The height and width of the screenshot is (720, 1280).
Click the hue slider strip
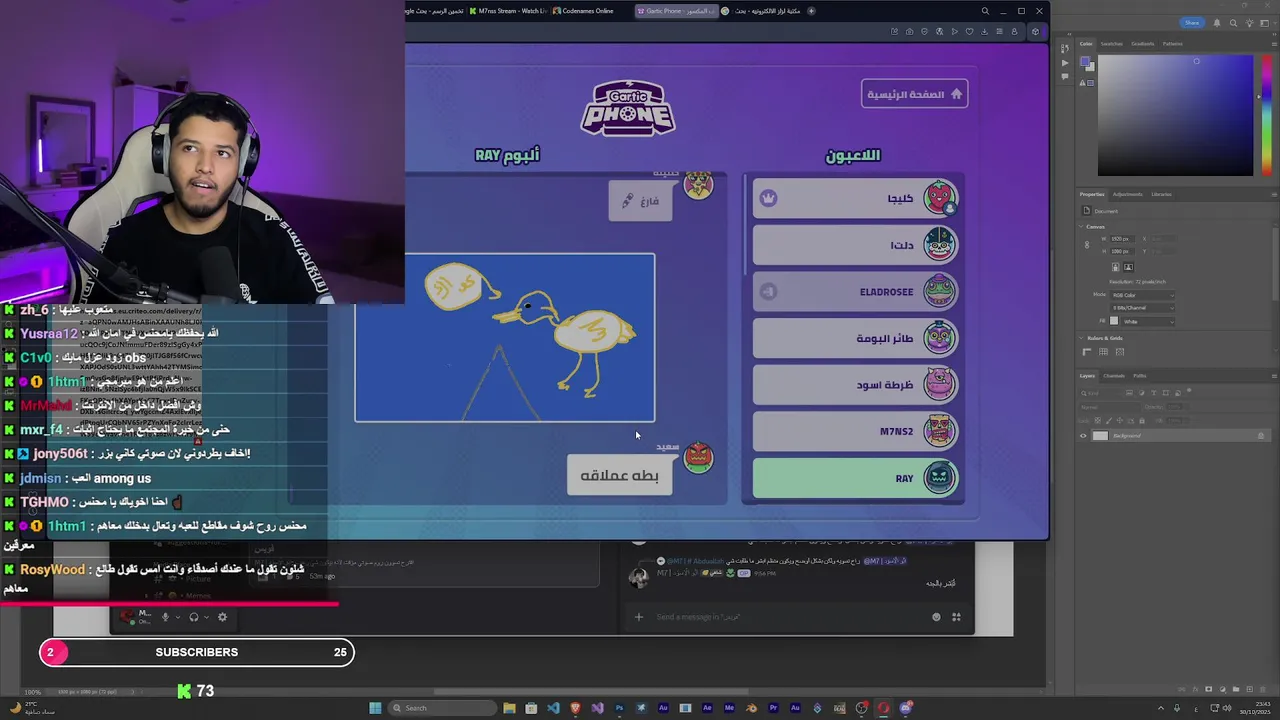click(1267, 115)
